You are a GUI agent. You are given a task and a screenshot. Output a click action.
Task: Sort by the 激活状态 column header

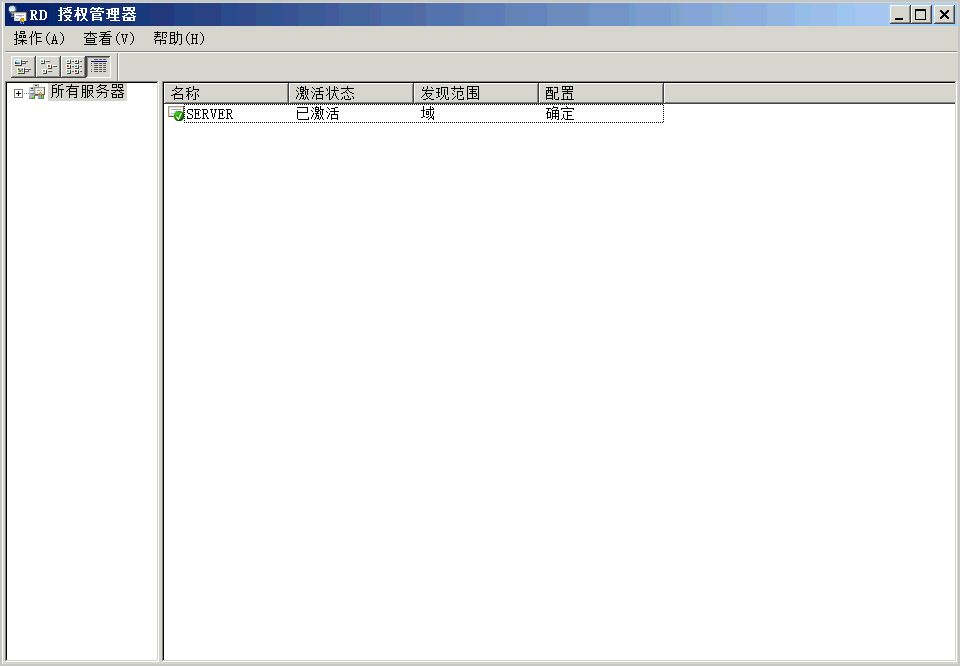pos(351,93)
